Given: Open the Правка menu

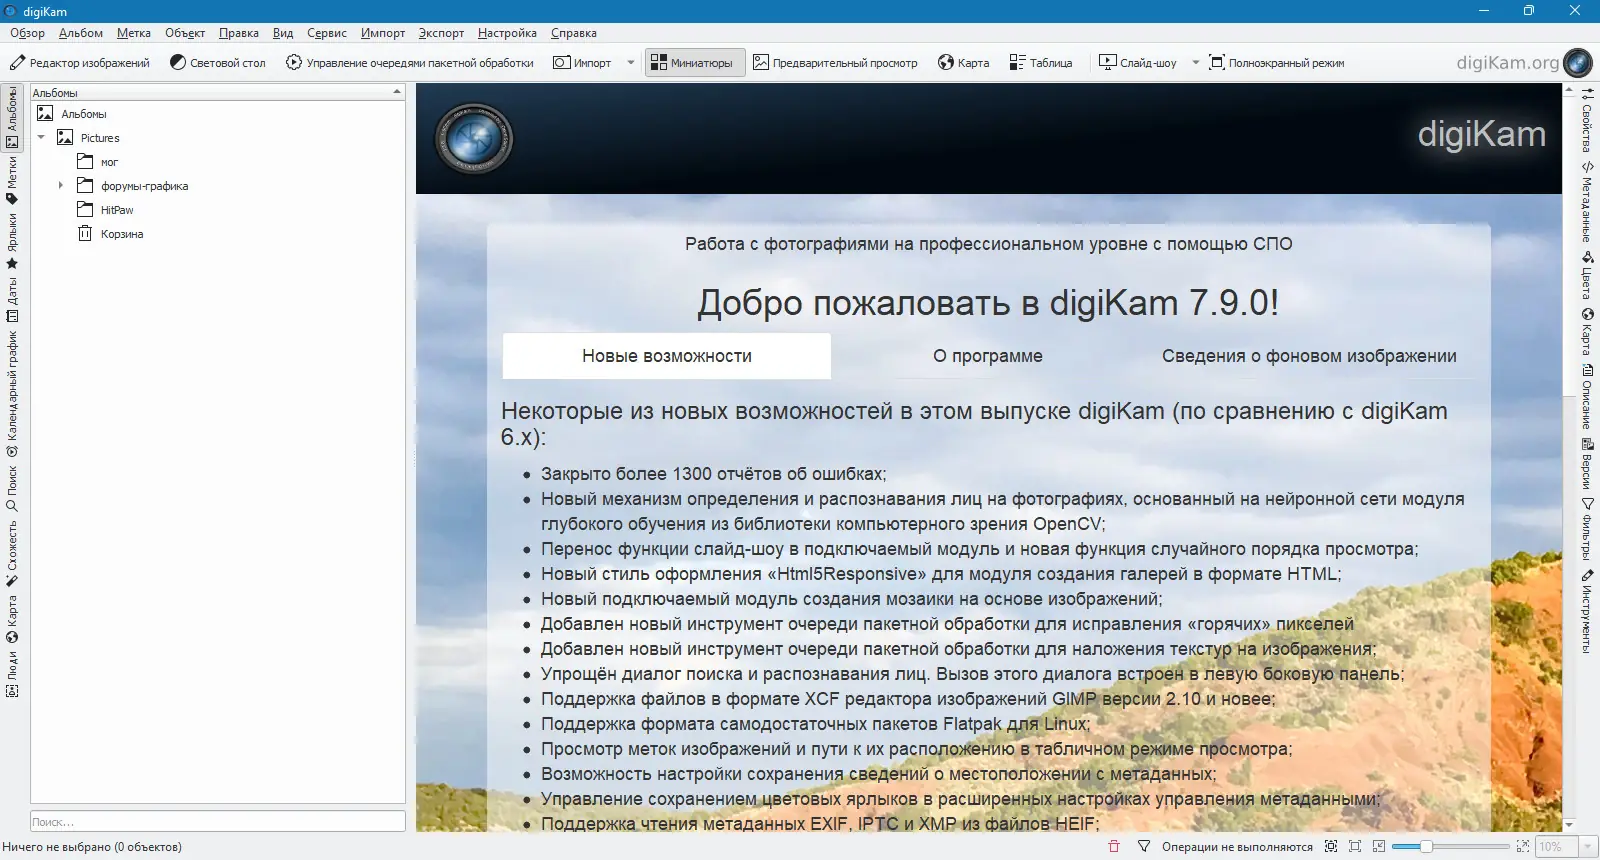Looking at the screenshot, I should (x=239, y=33).
